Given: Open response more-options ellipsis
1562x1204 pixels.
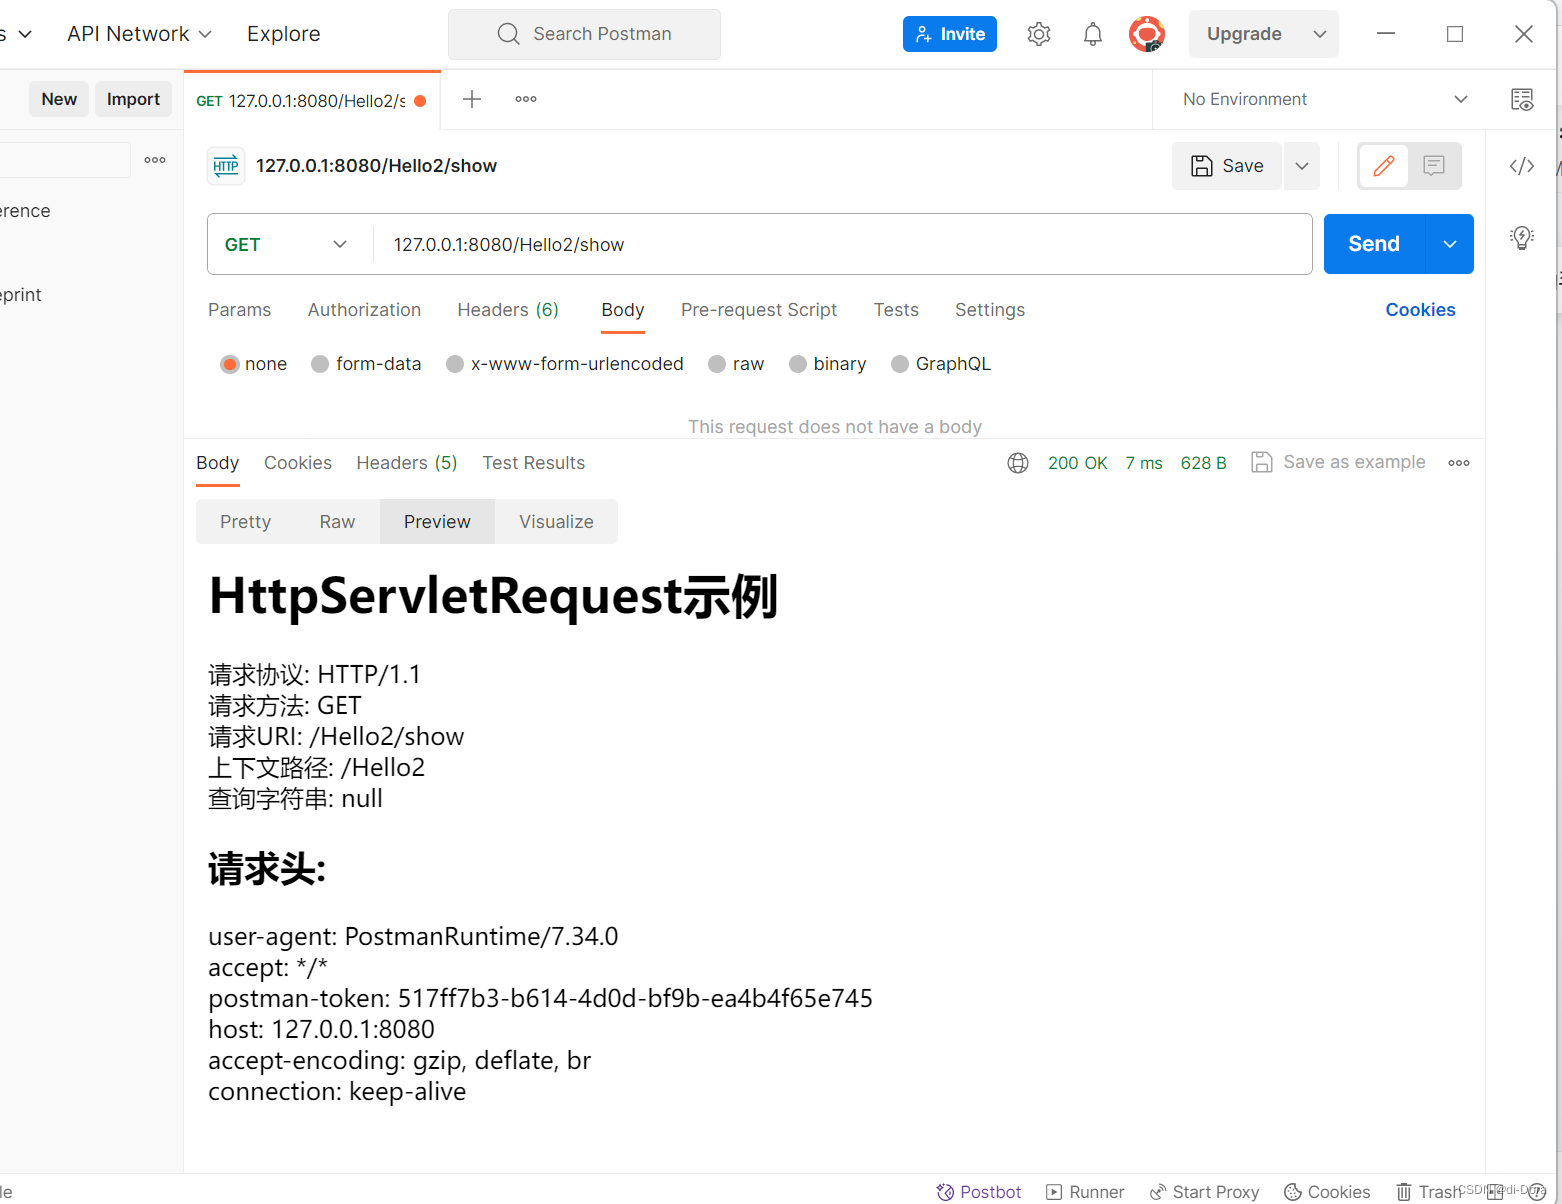Looking at the screenshot, I should pos(1459,463).
